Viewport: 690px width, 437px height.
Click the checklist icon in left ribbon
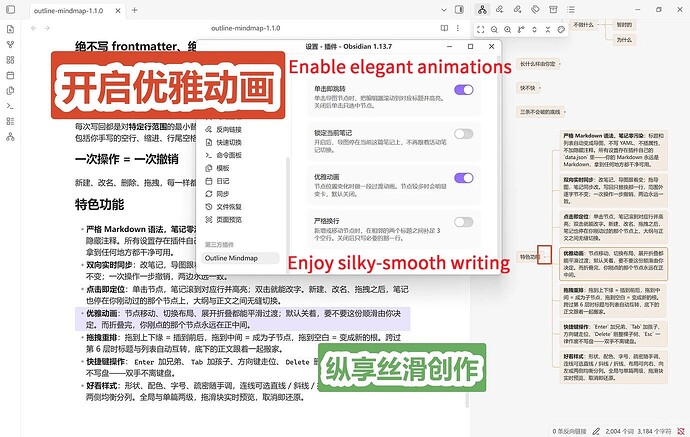tap(11, 121)
